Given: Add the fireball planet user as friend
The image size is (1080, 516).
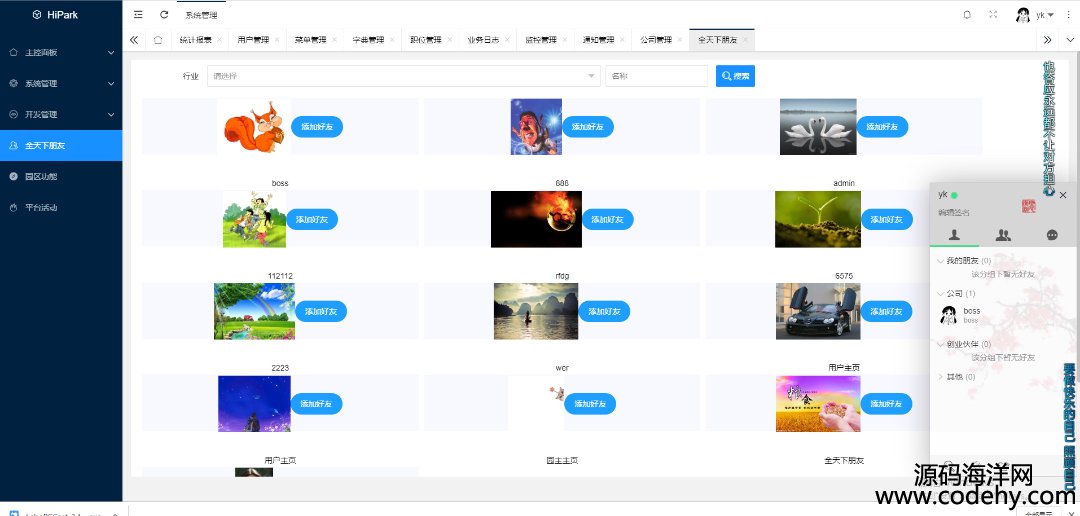Looking at the screenshot, I should [x=608, y=219].
